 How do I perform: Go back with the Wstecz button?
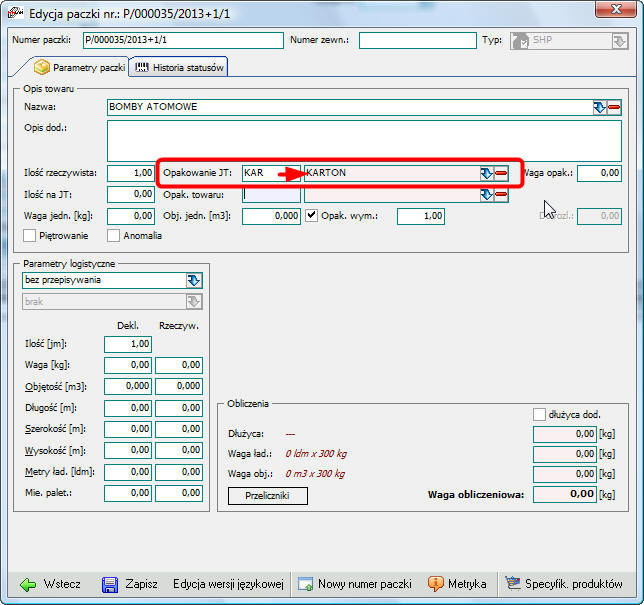click(x=51, y=584)
